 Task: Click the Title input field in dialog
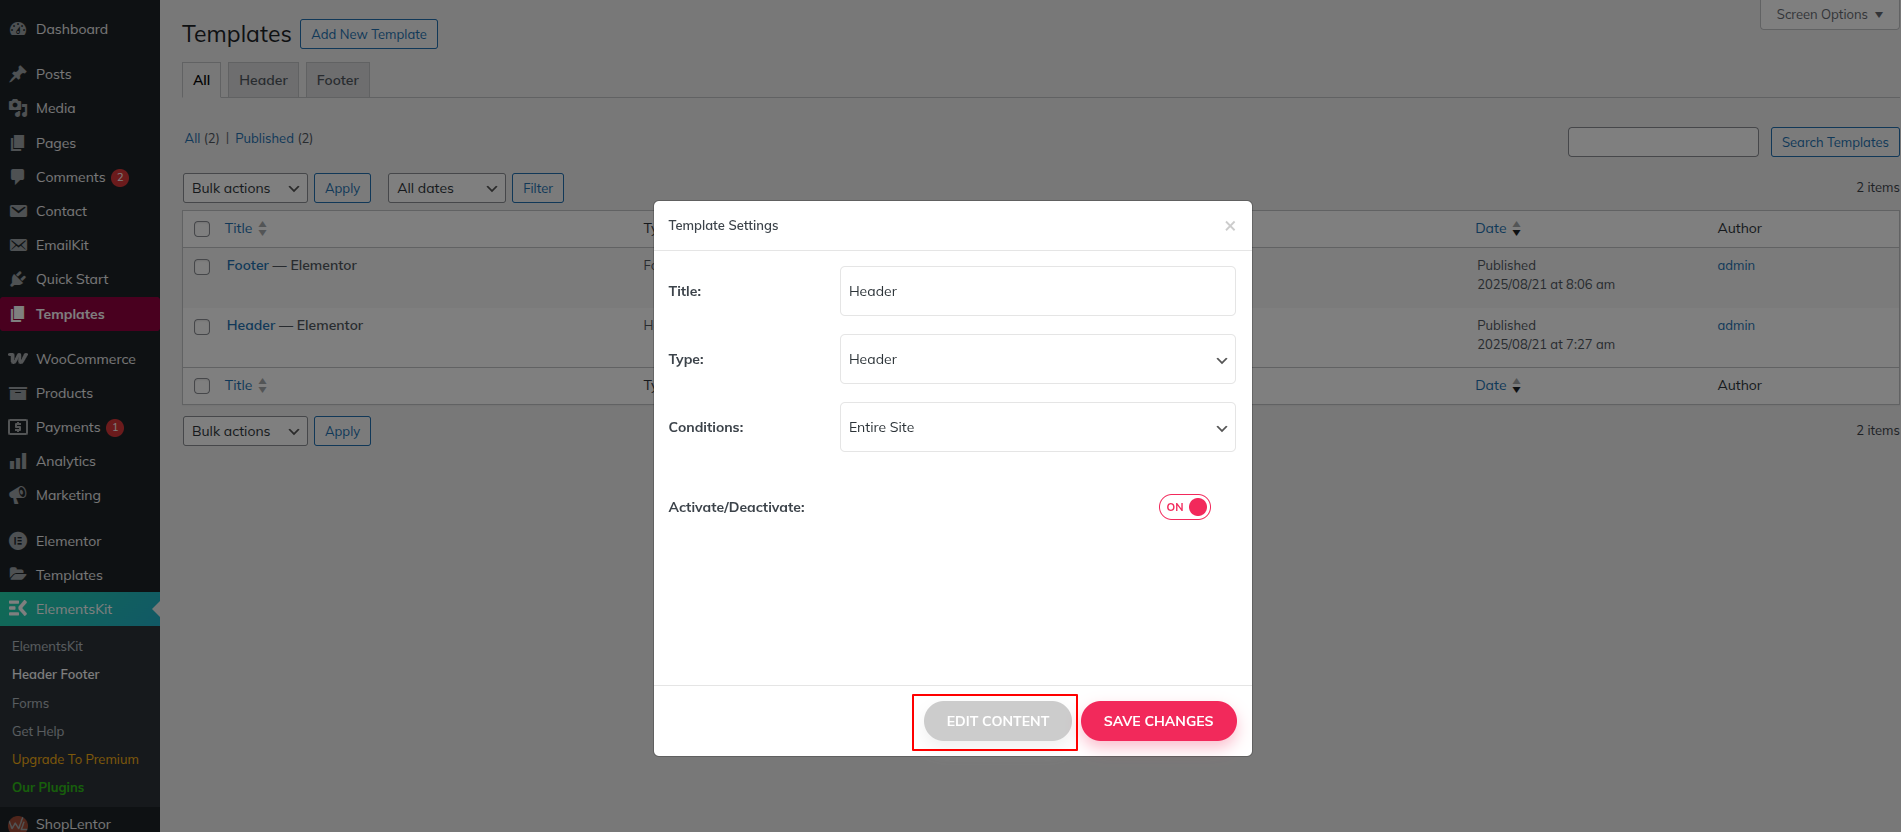pos(1037,291)
